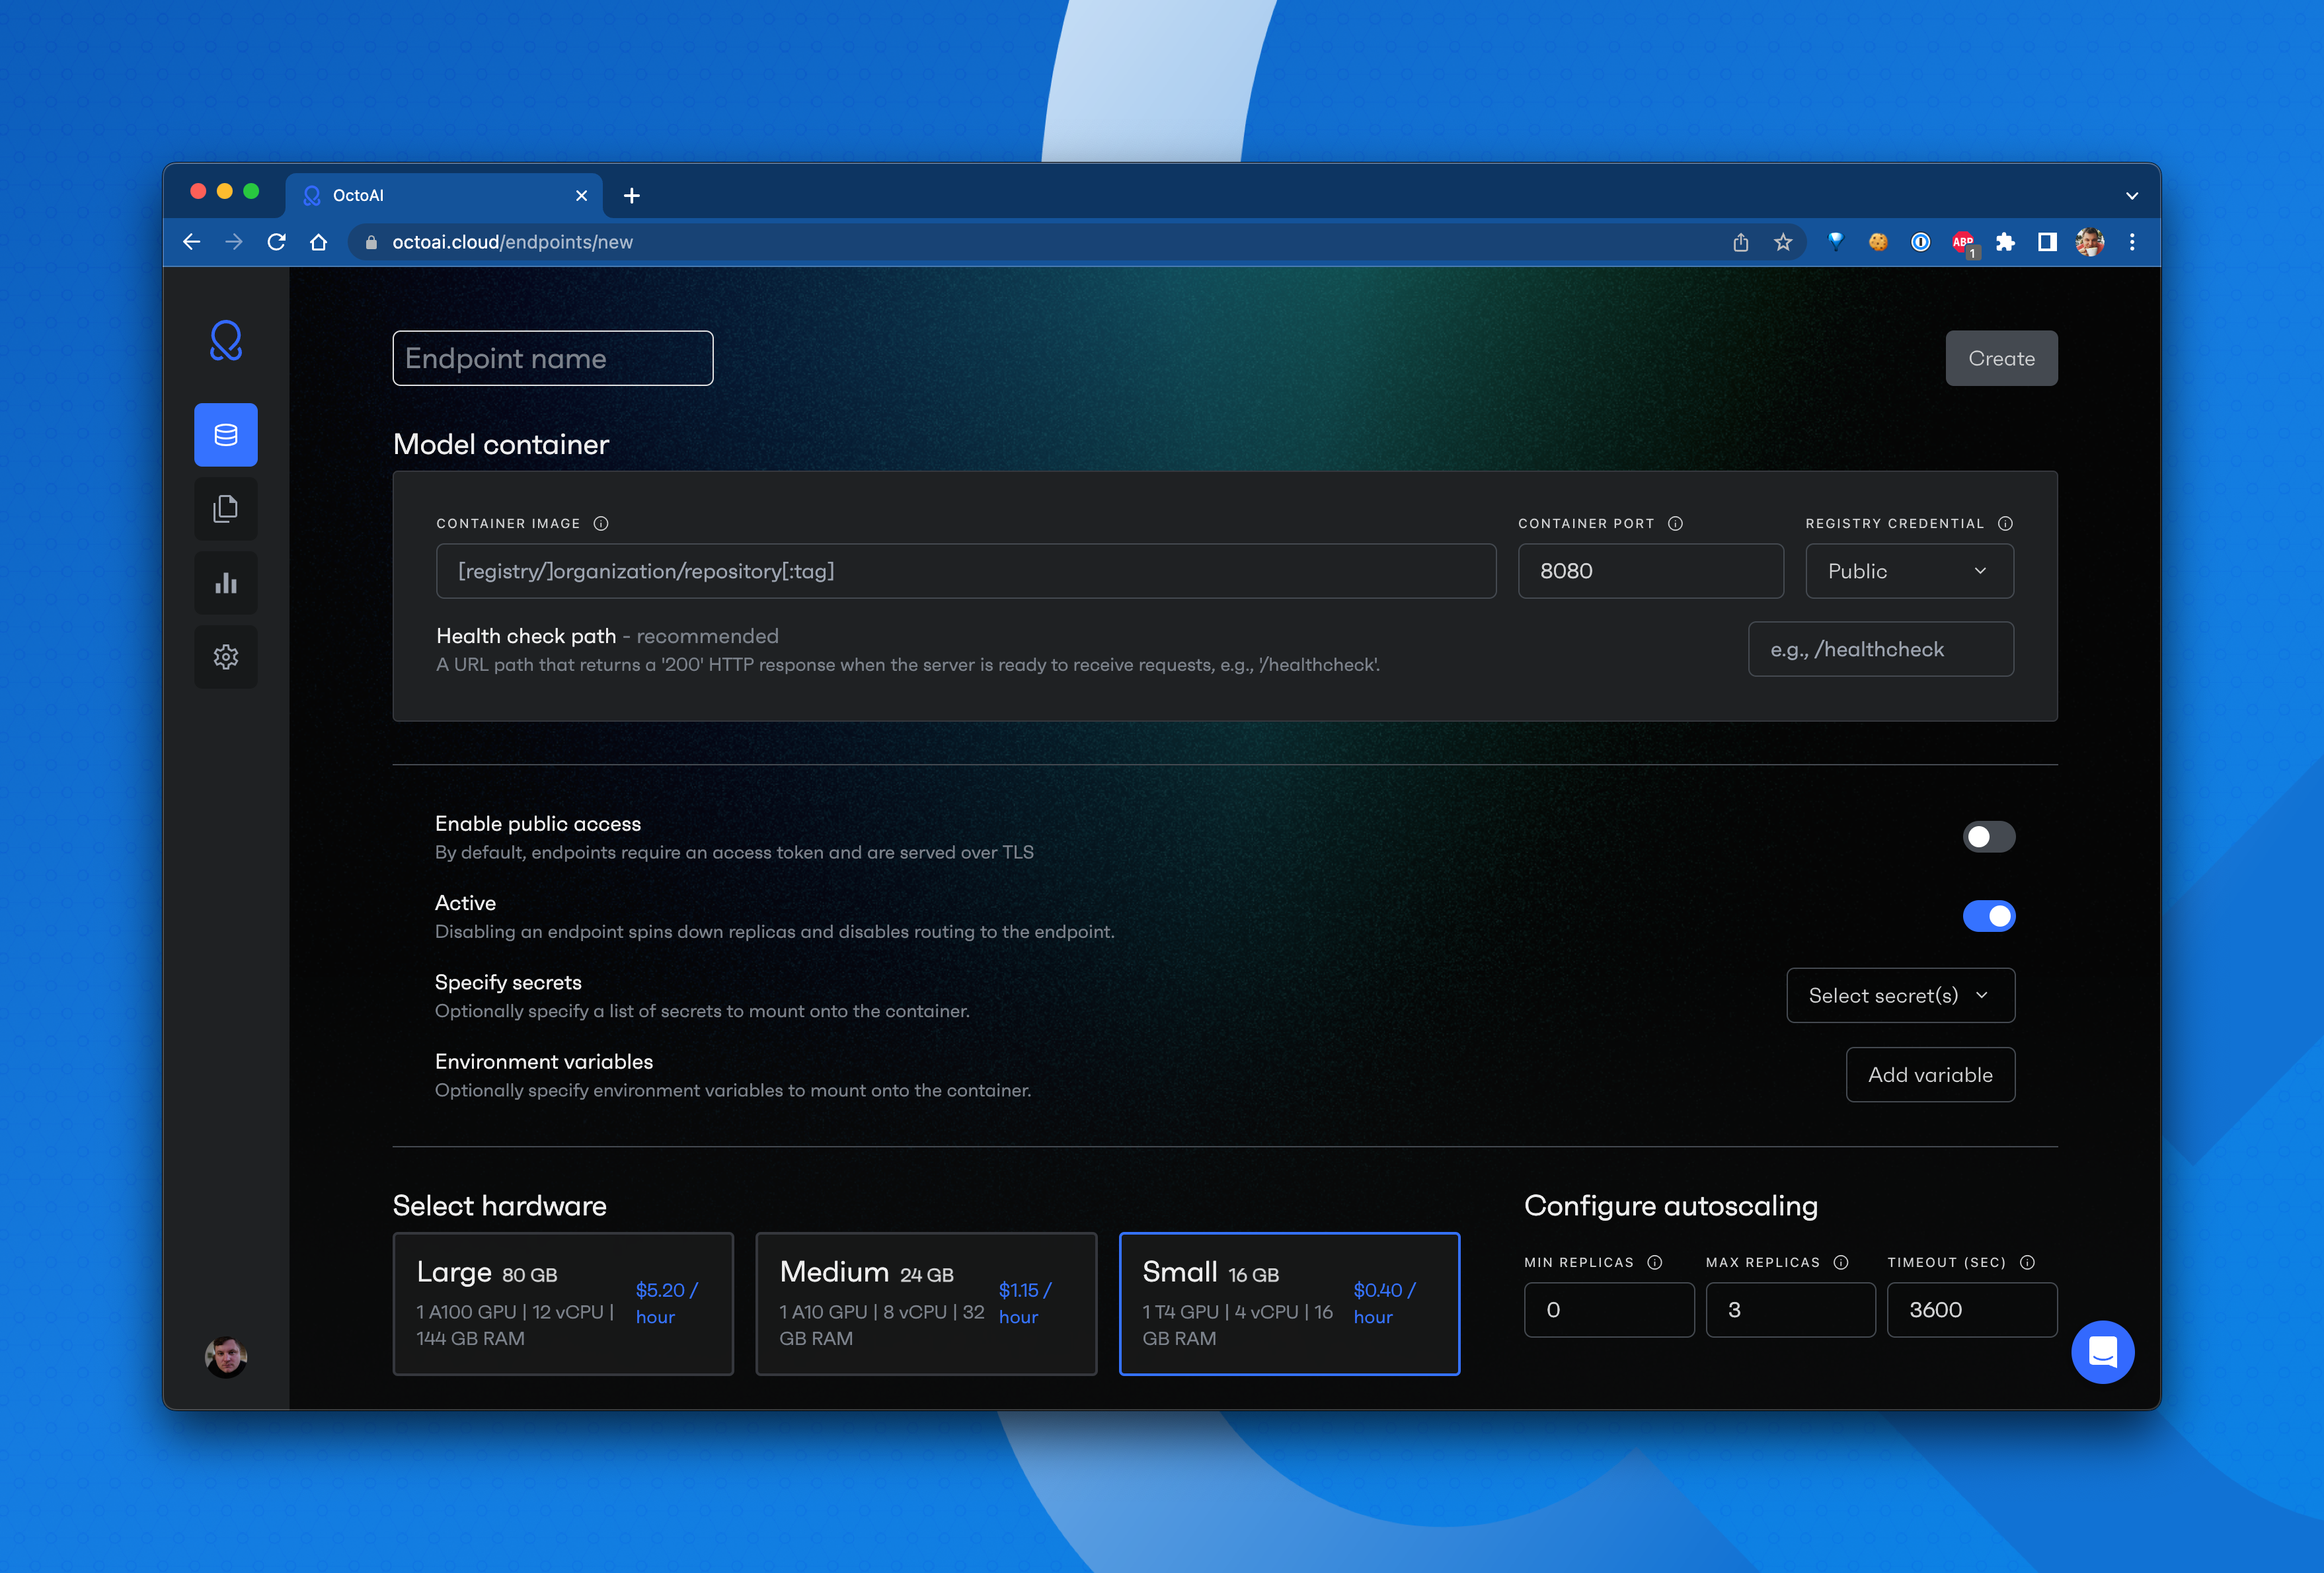Viewport: 2324px width, 1573px height.
Task: Click the Endpoint name field
Action: pyautogui.click(x=552, y=358)
